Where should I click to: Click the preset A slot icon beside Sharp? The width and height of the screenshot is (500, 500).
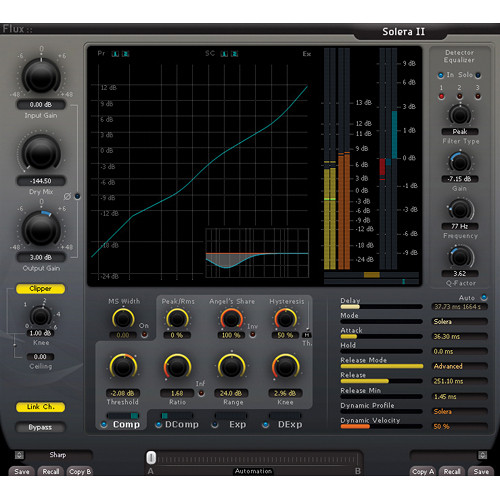[x=19, y=455]
